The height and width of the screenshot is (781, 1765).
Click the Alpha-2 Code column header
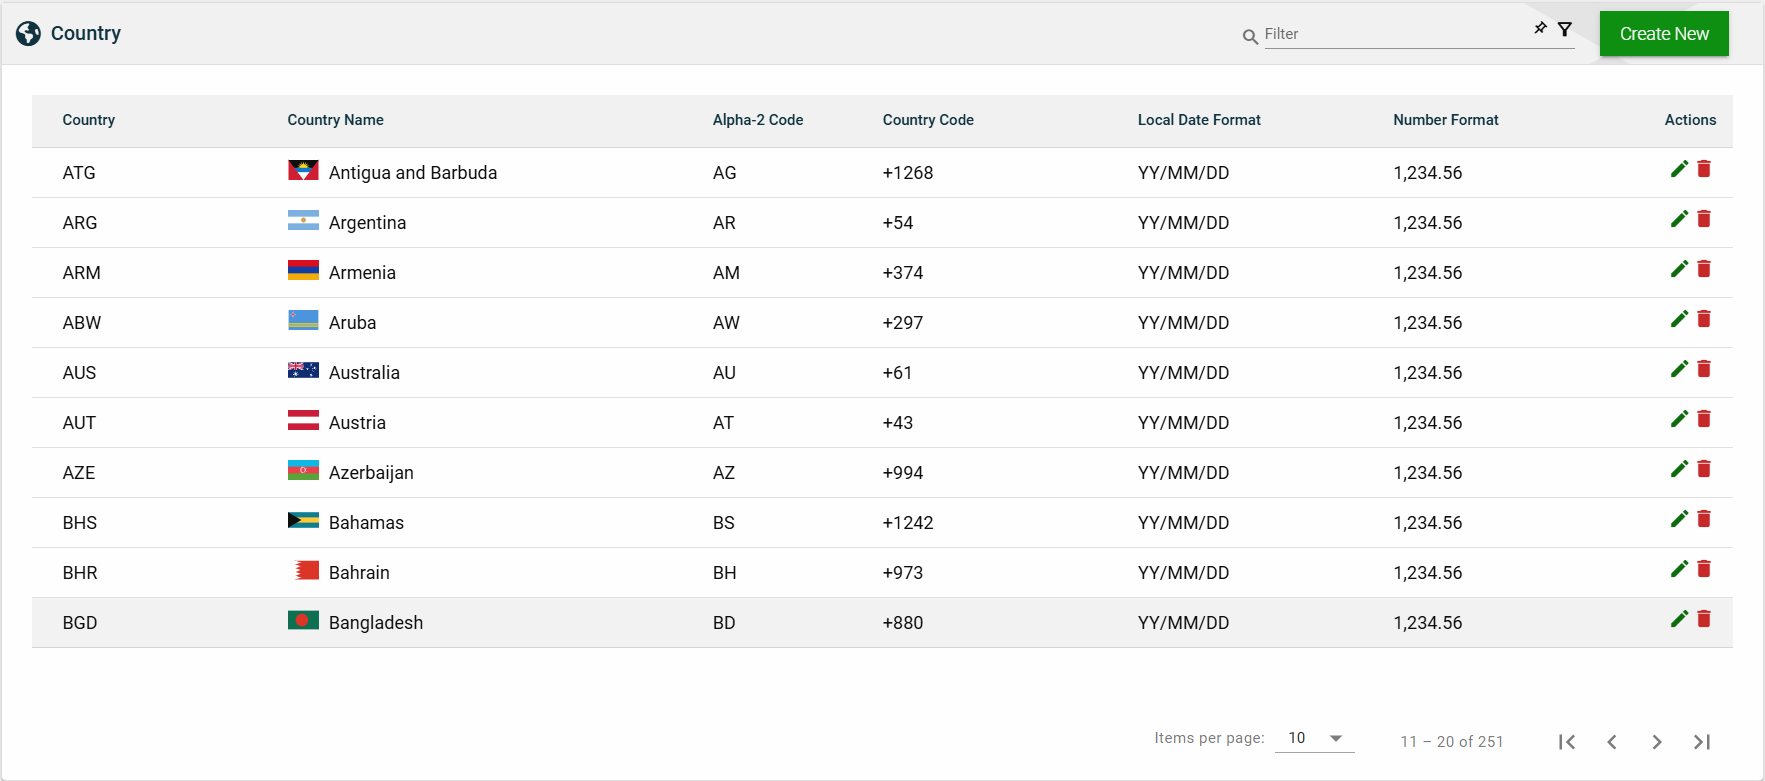tap(757, 120)
